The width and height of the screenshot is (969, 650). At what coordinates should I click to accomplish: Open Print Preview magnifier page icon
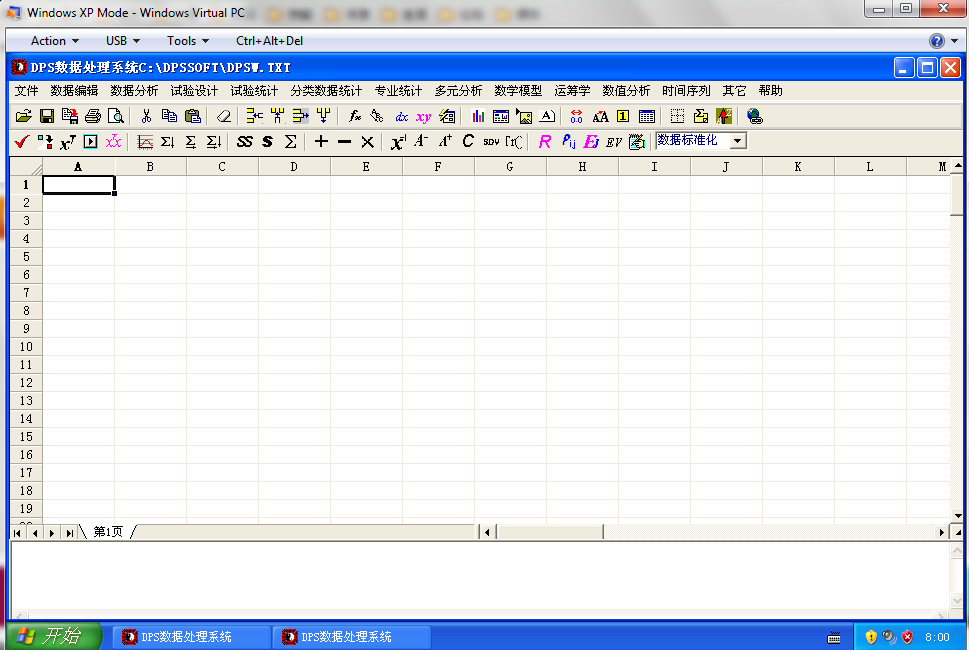click(x=116, y=116)
